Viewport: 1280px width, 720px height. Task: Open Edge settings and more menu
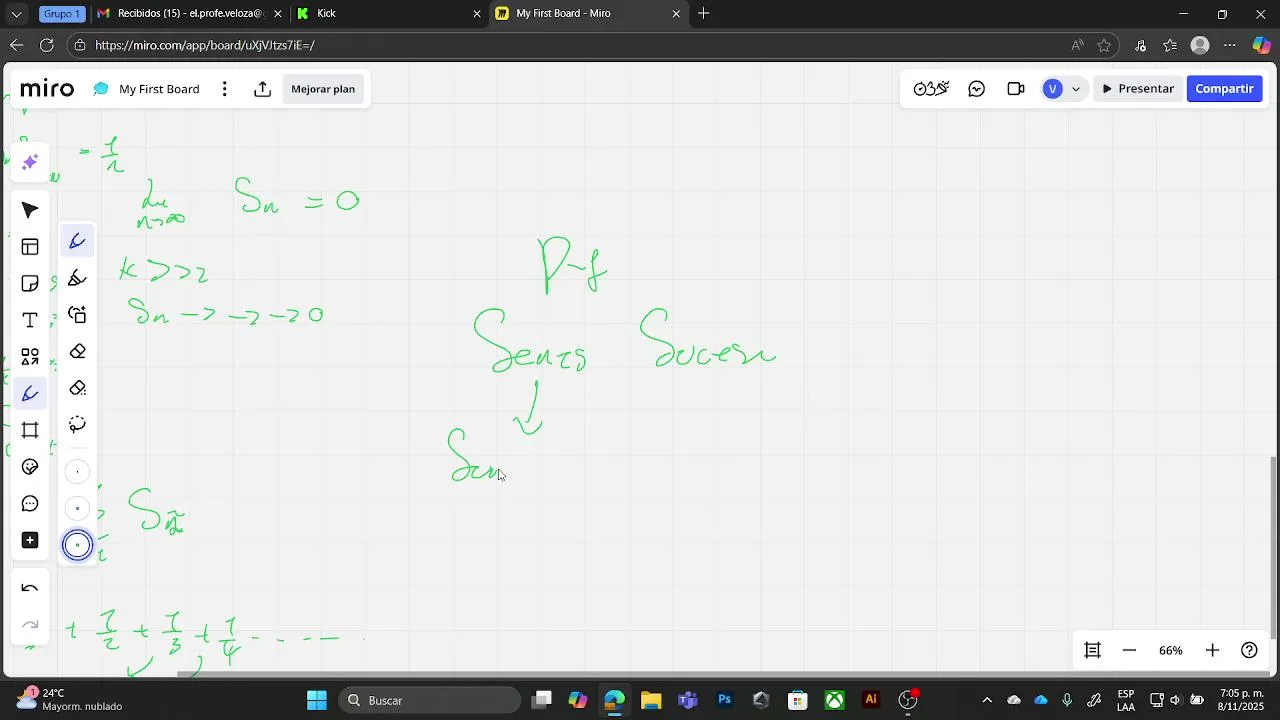tap(1230, 45)
